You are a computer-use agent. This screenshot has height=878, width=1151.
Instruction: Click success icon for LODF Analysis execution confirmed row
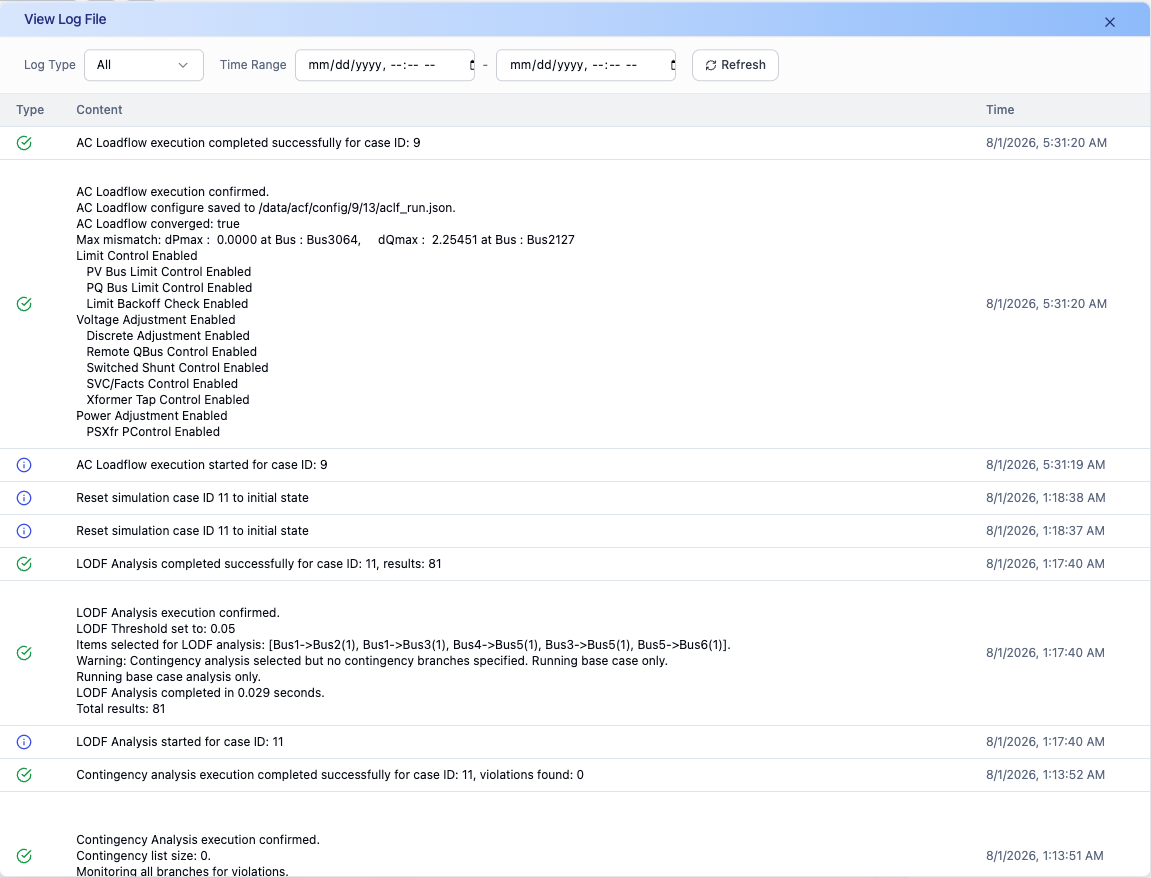click(24, 653)
